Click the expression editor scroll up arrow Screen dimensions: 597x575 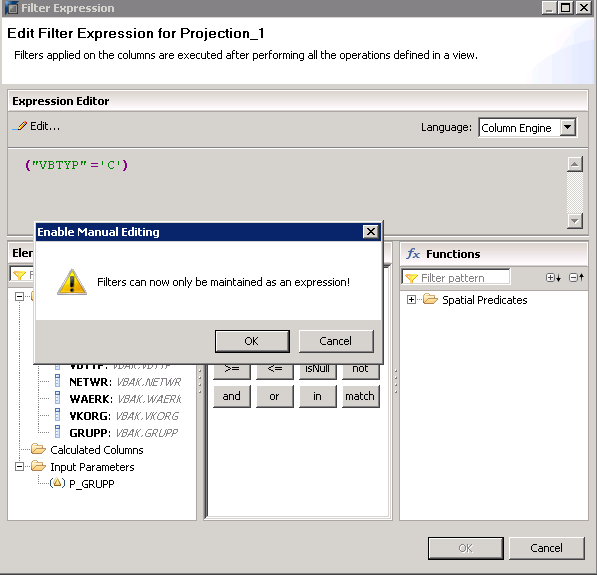coord(575,165)
